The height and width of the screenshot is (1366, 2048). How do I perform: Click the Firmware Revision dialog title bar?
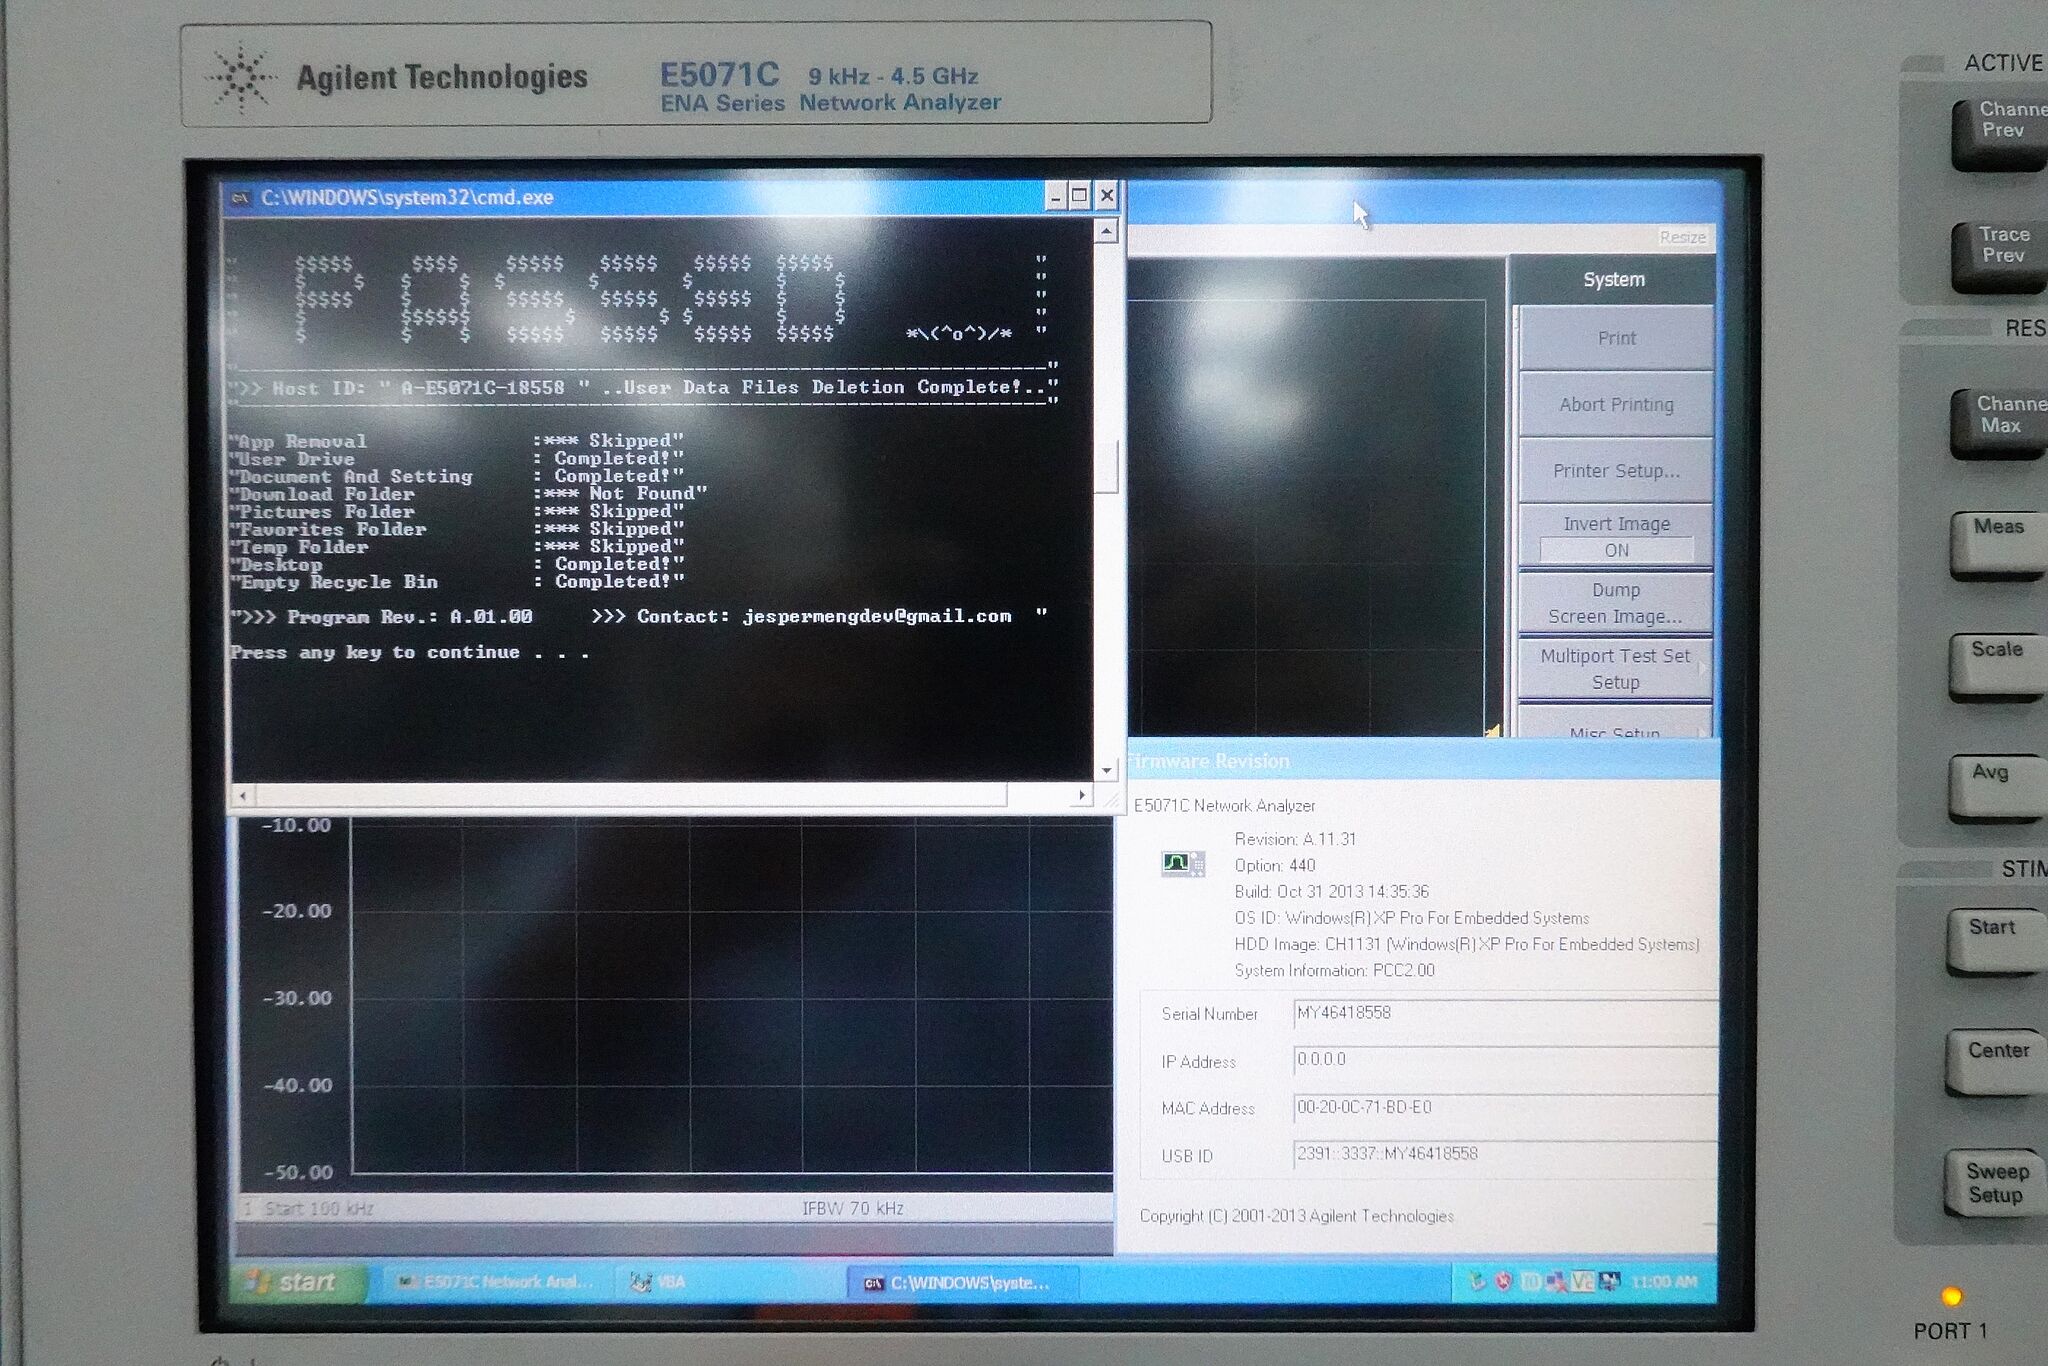pyautogui.click(x=1423, y=762)
